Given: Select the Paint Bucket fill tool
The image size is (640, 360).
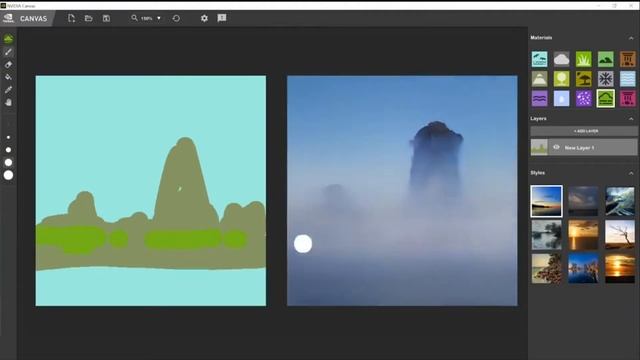Looking at the screenshot, I should point(8,77).
